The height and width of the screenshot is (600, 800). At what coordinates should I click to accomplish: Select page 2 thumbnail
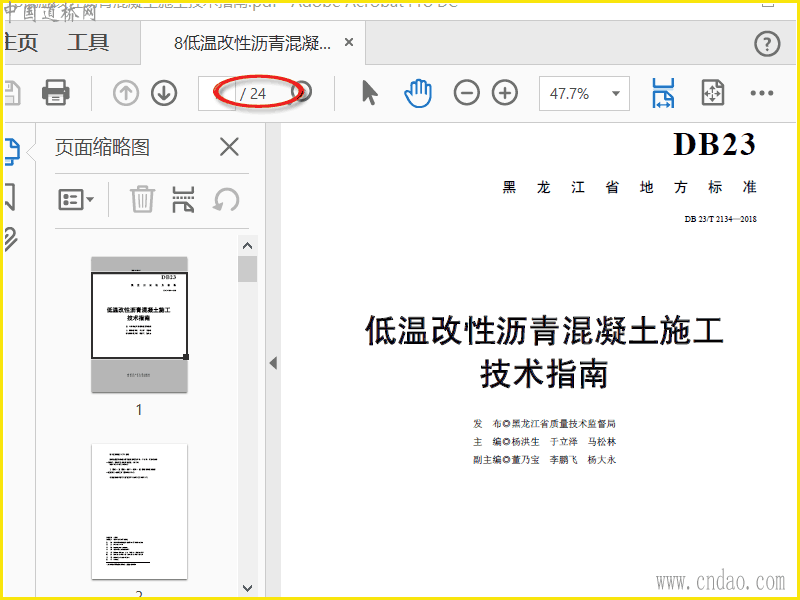point(139,511)
